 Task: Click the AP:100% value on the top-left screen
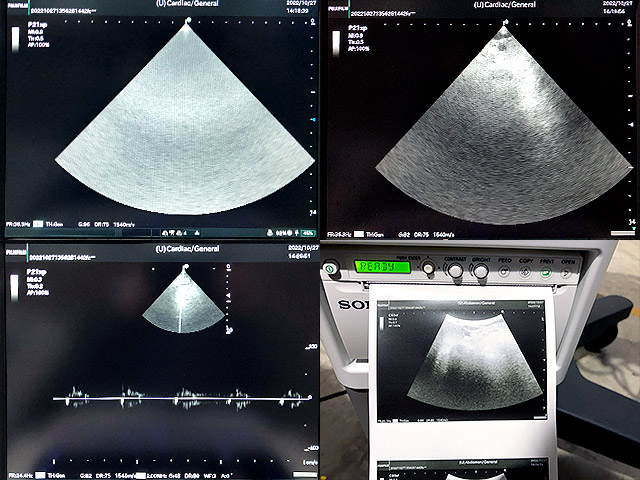(38, 45)
